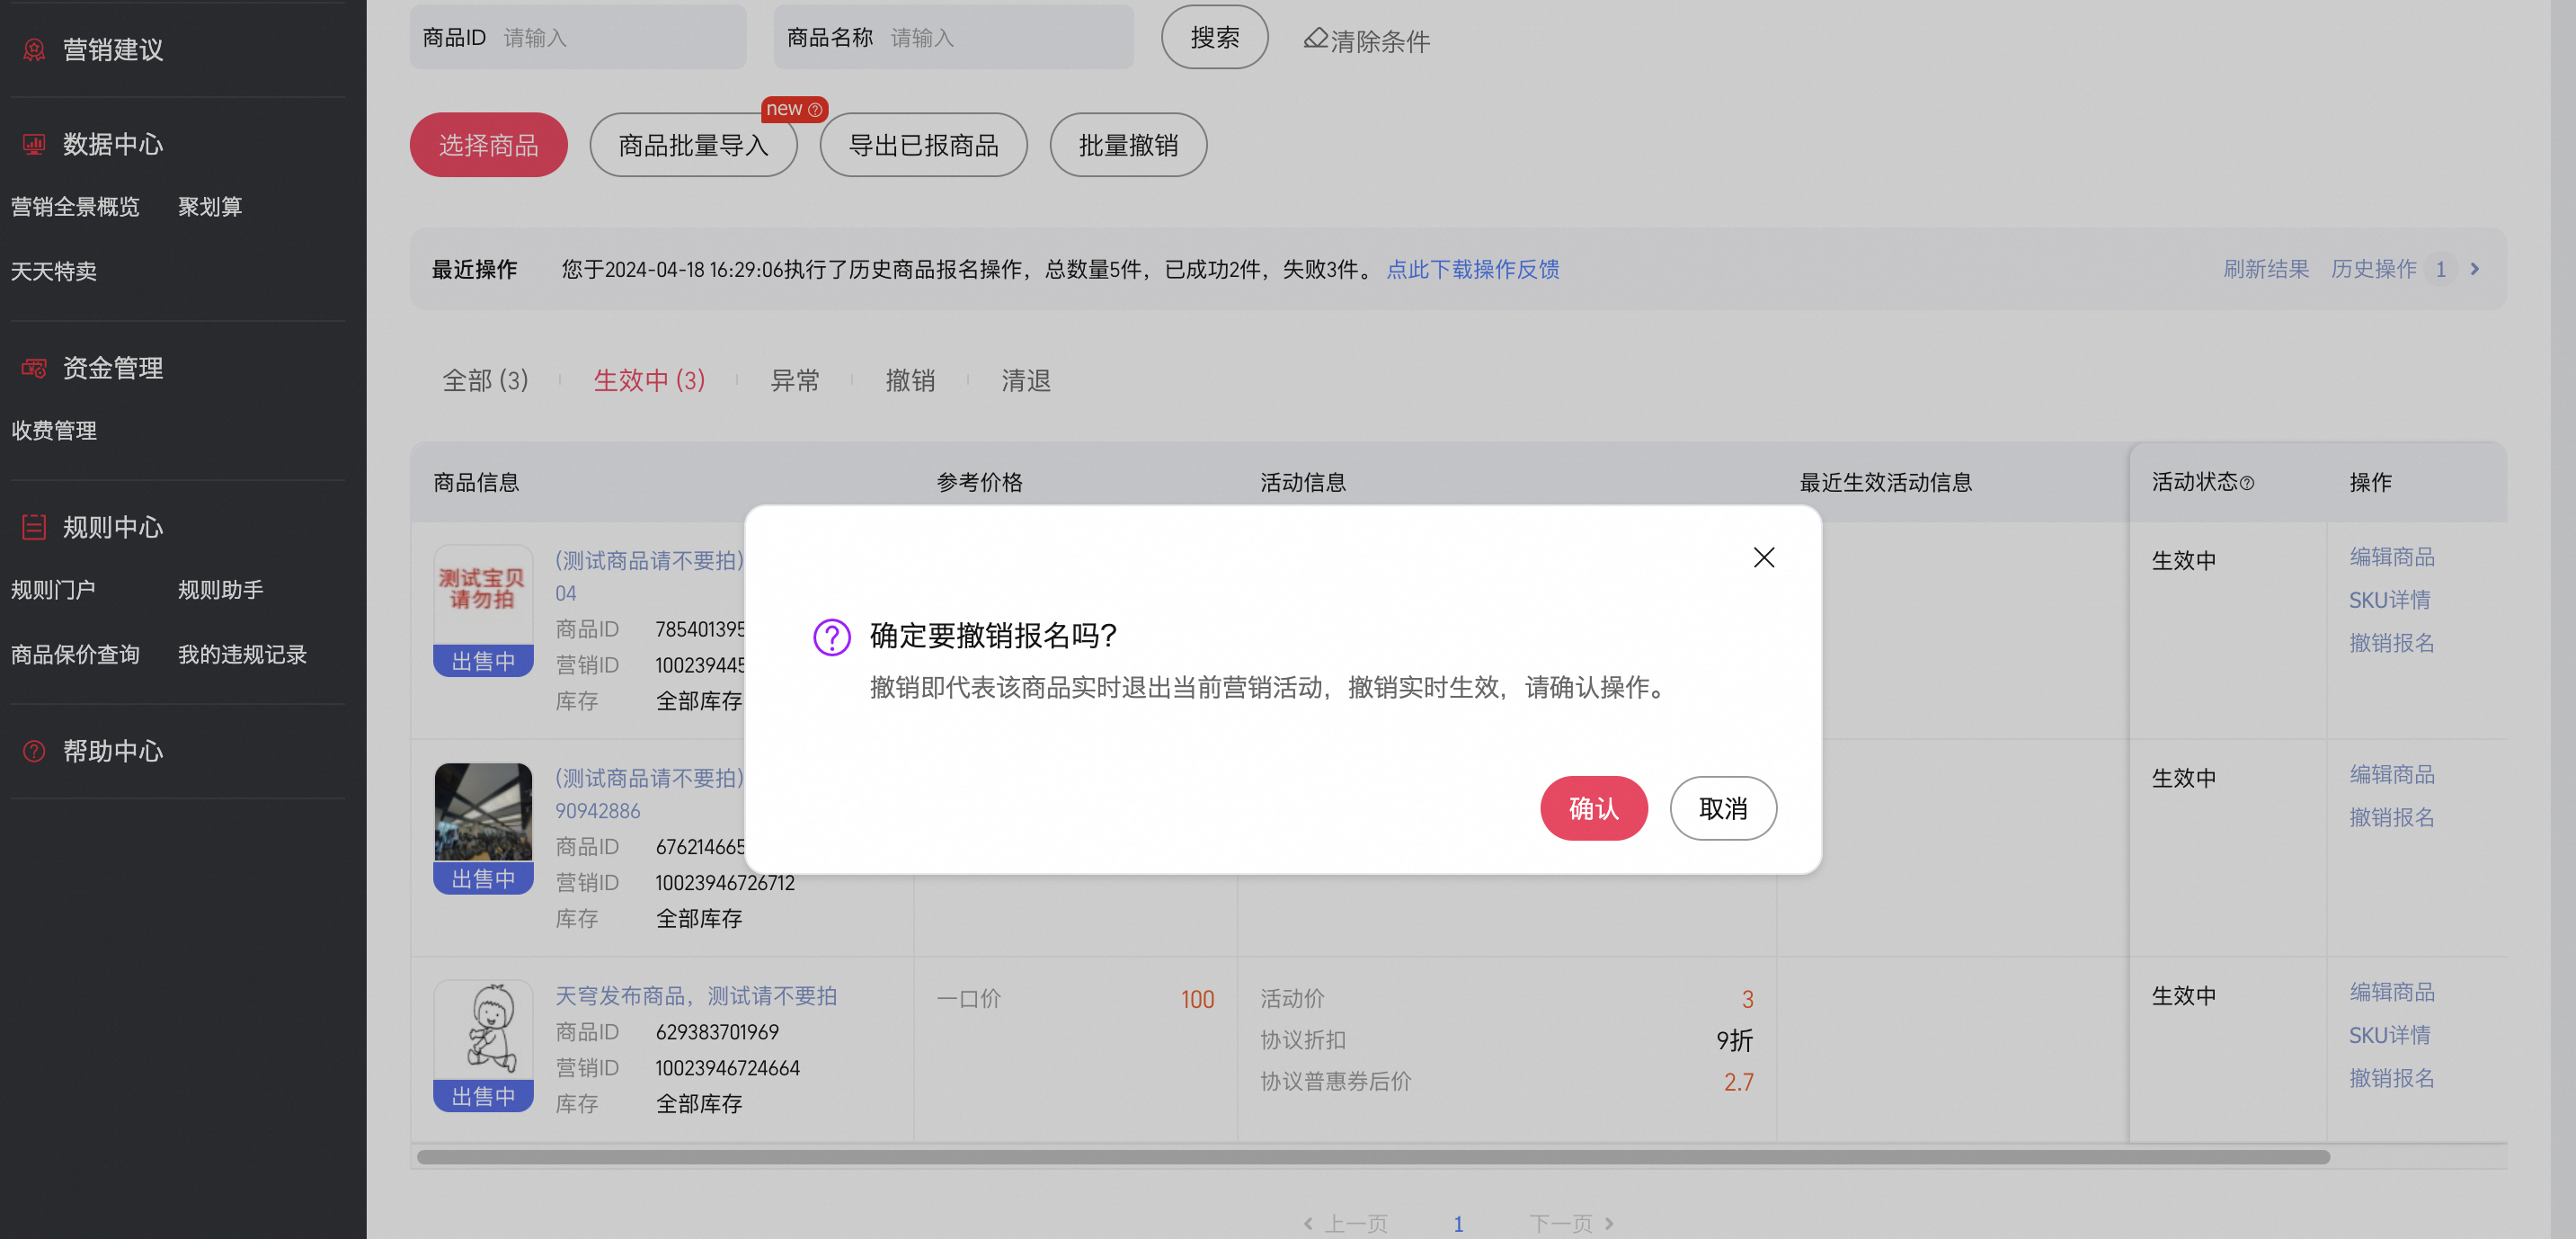Viewport: 2576px width, 1239px height.
Task: Click the 商品批量导入 button
Action: coord(693,145)
